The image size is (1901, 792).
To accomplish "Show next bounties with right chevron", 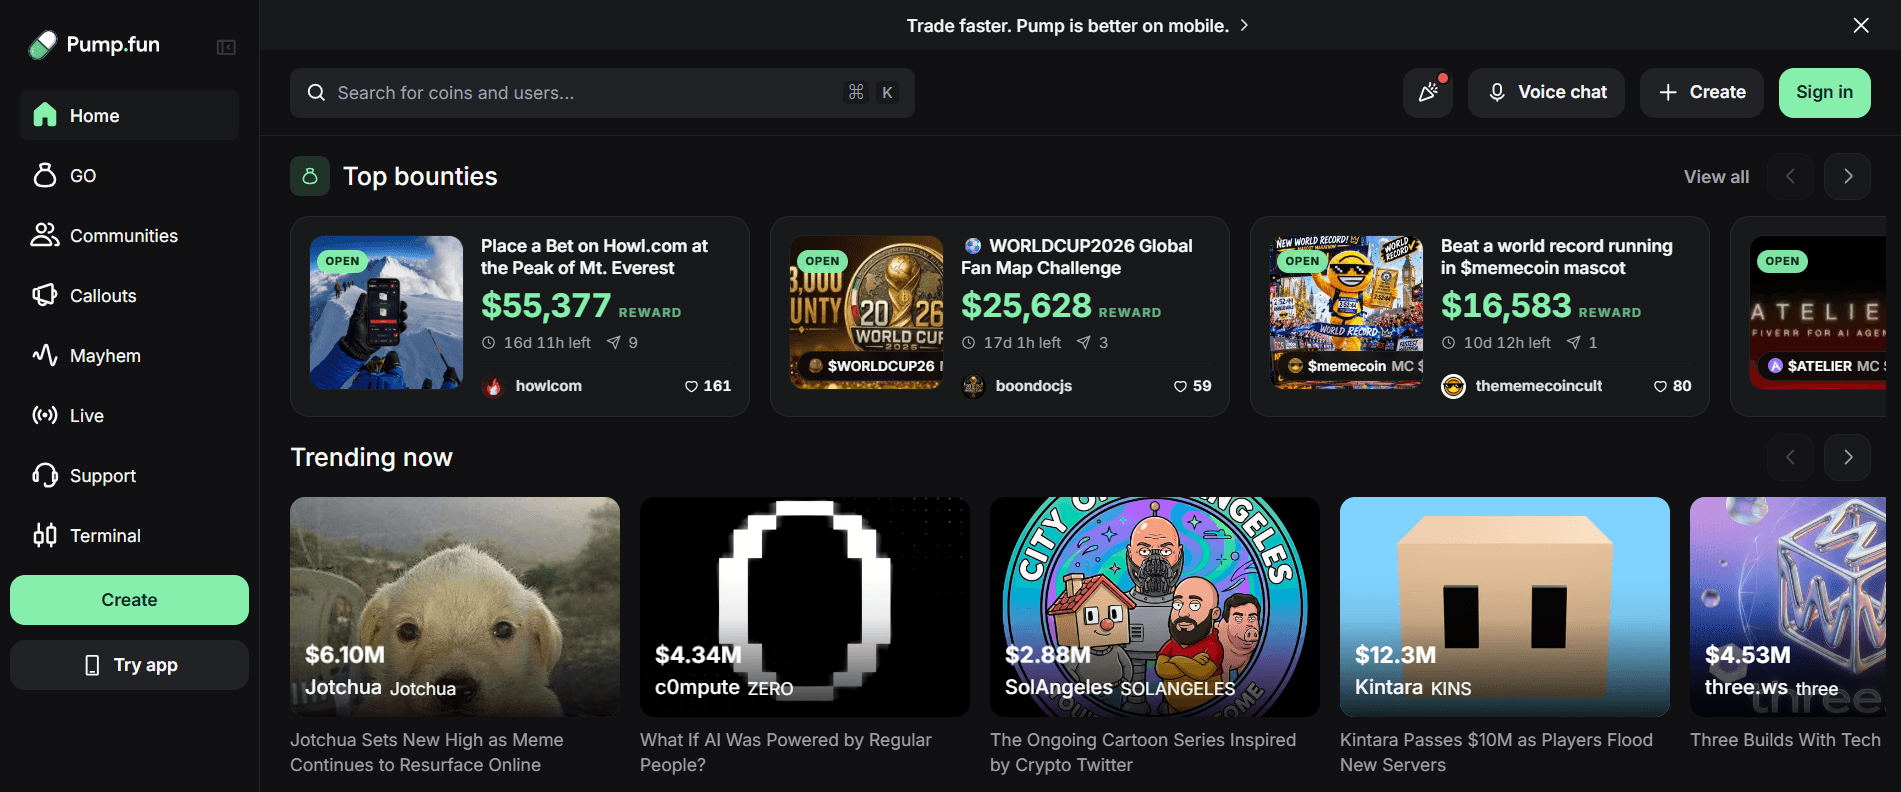I will point(1848,176).
